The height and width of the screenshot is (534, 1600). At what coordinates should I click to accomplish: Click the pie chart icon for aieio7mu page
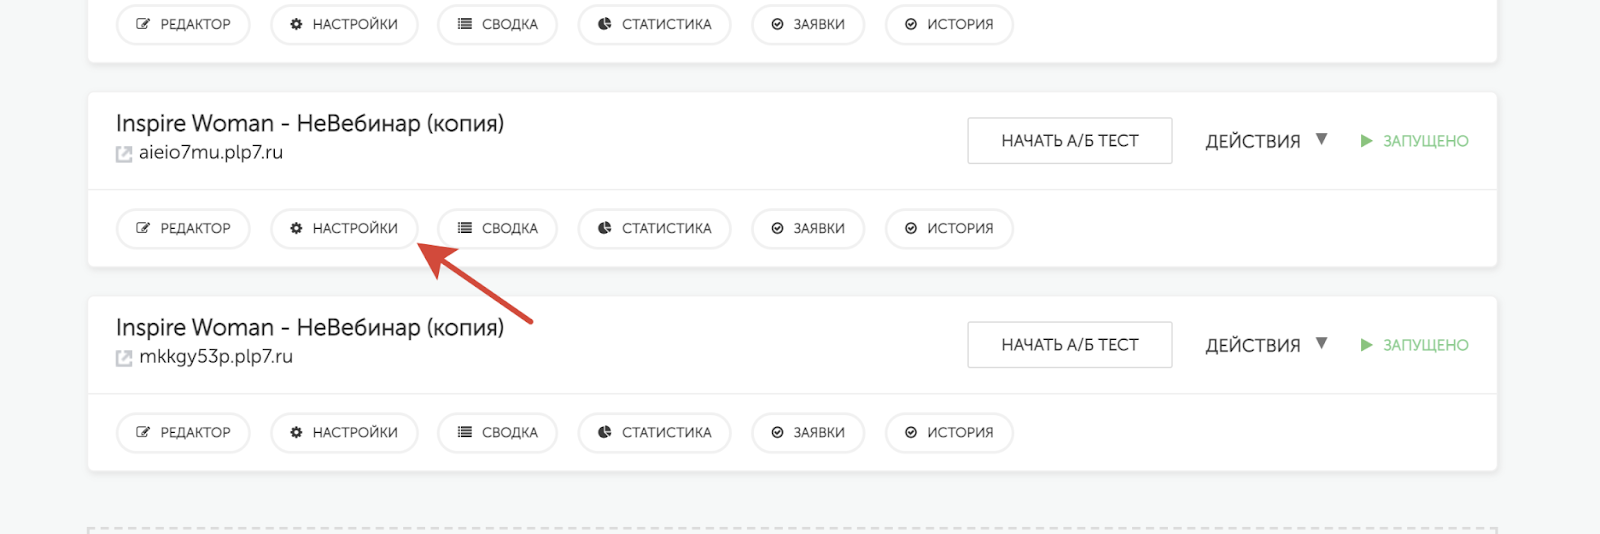tap(604, 229)
